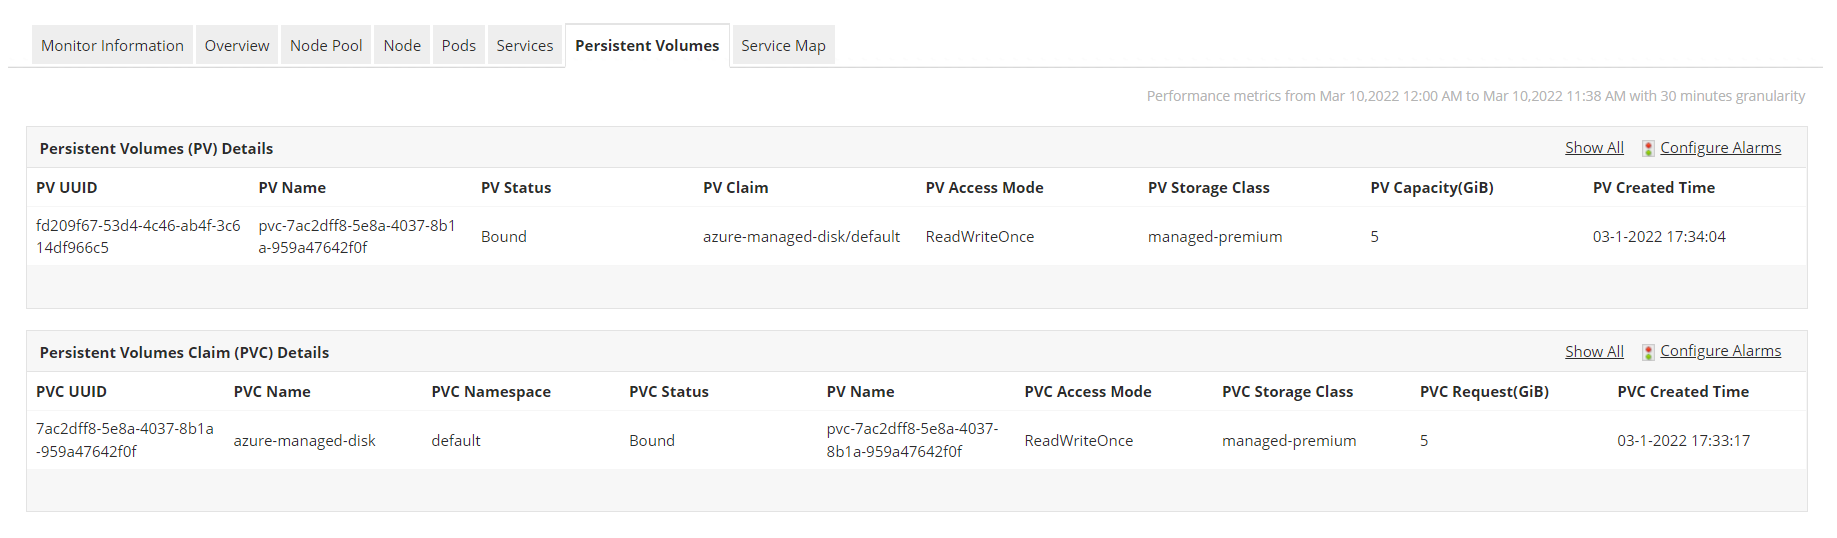1837x538 pixels.
Task: Select the Persistent Volumes tab
Action: [647, 46]
